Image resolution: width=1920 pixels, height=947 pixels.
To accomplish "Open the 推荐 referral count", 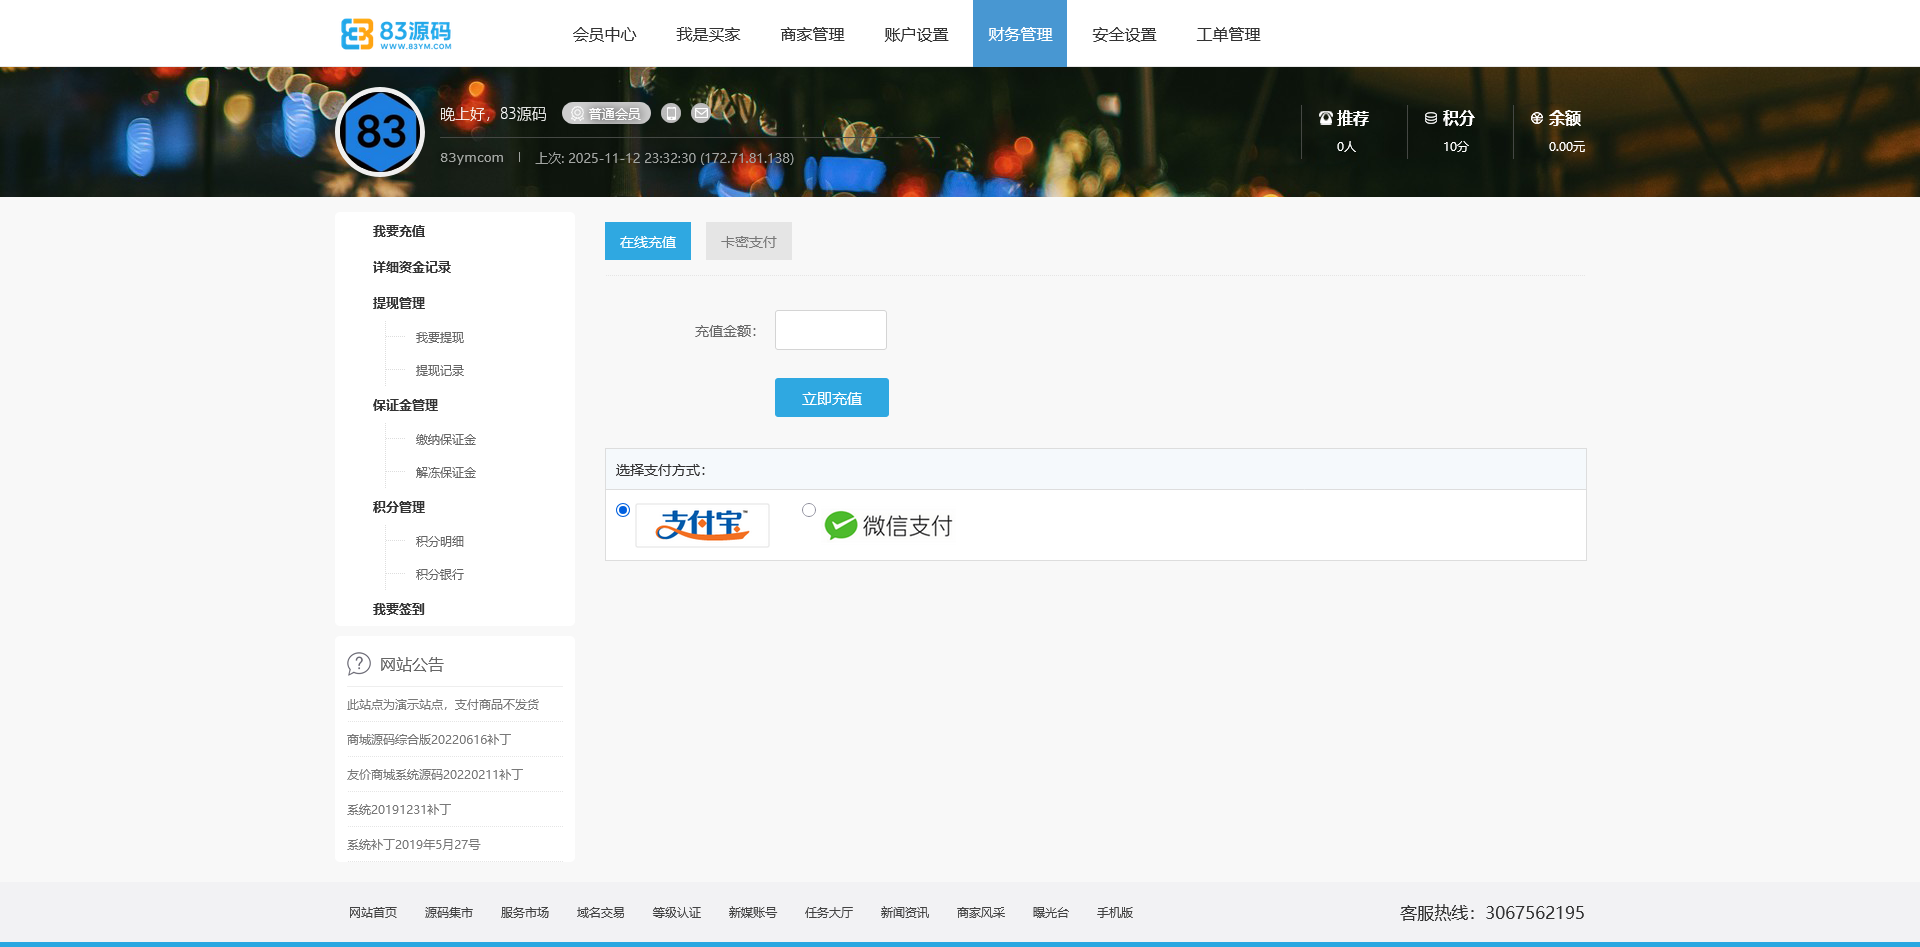I will [1344, 131].
